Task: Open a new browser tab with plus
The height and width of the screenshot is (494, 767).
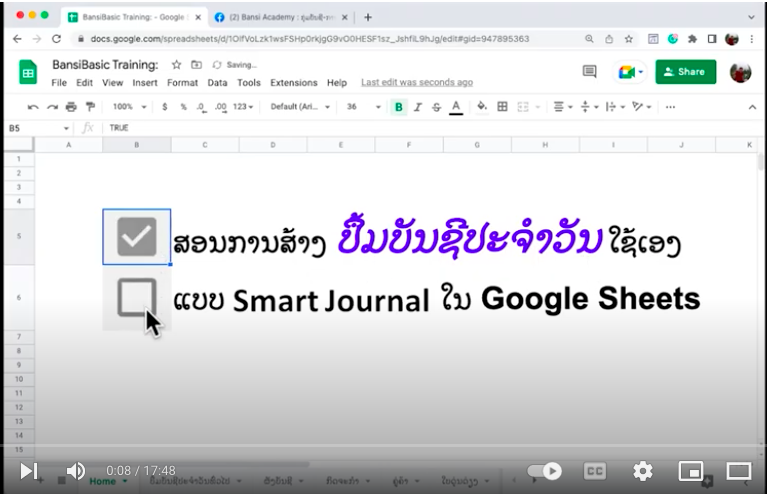Action: 368,17
